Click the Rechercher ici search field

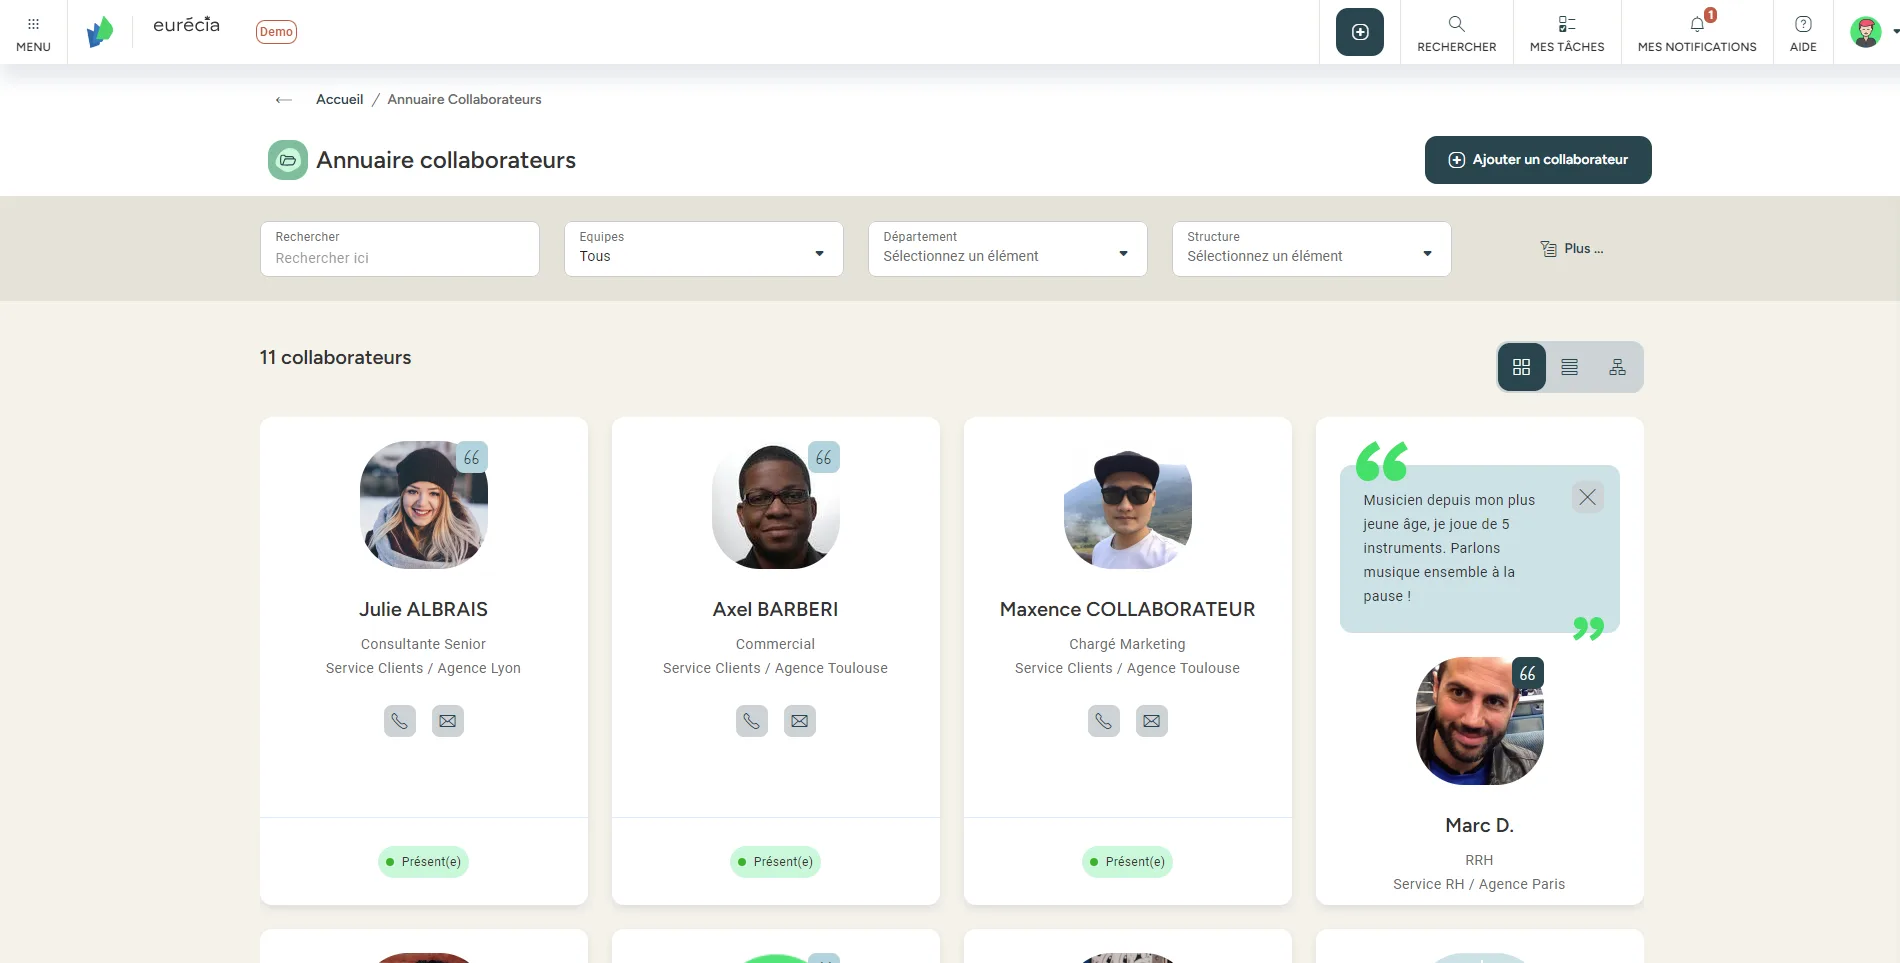tap(400, 249)
